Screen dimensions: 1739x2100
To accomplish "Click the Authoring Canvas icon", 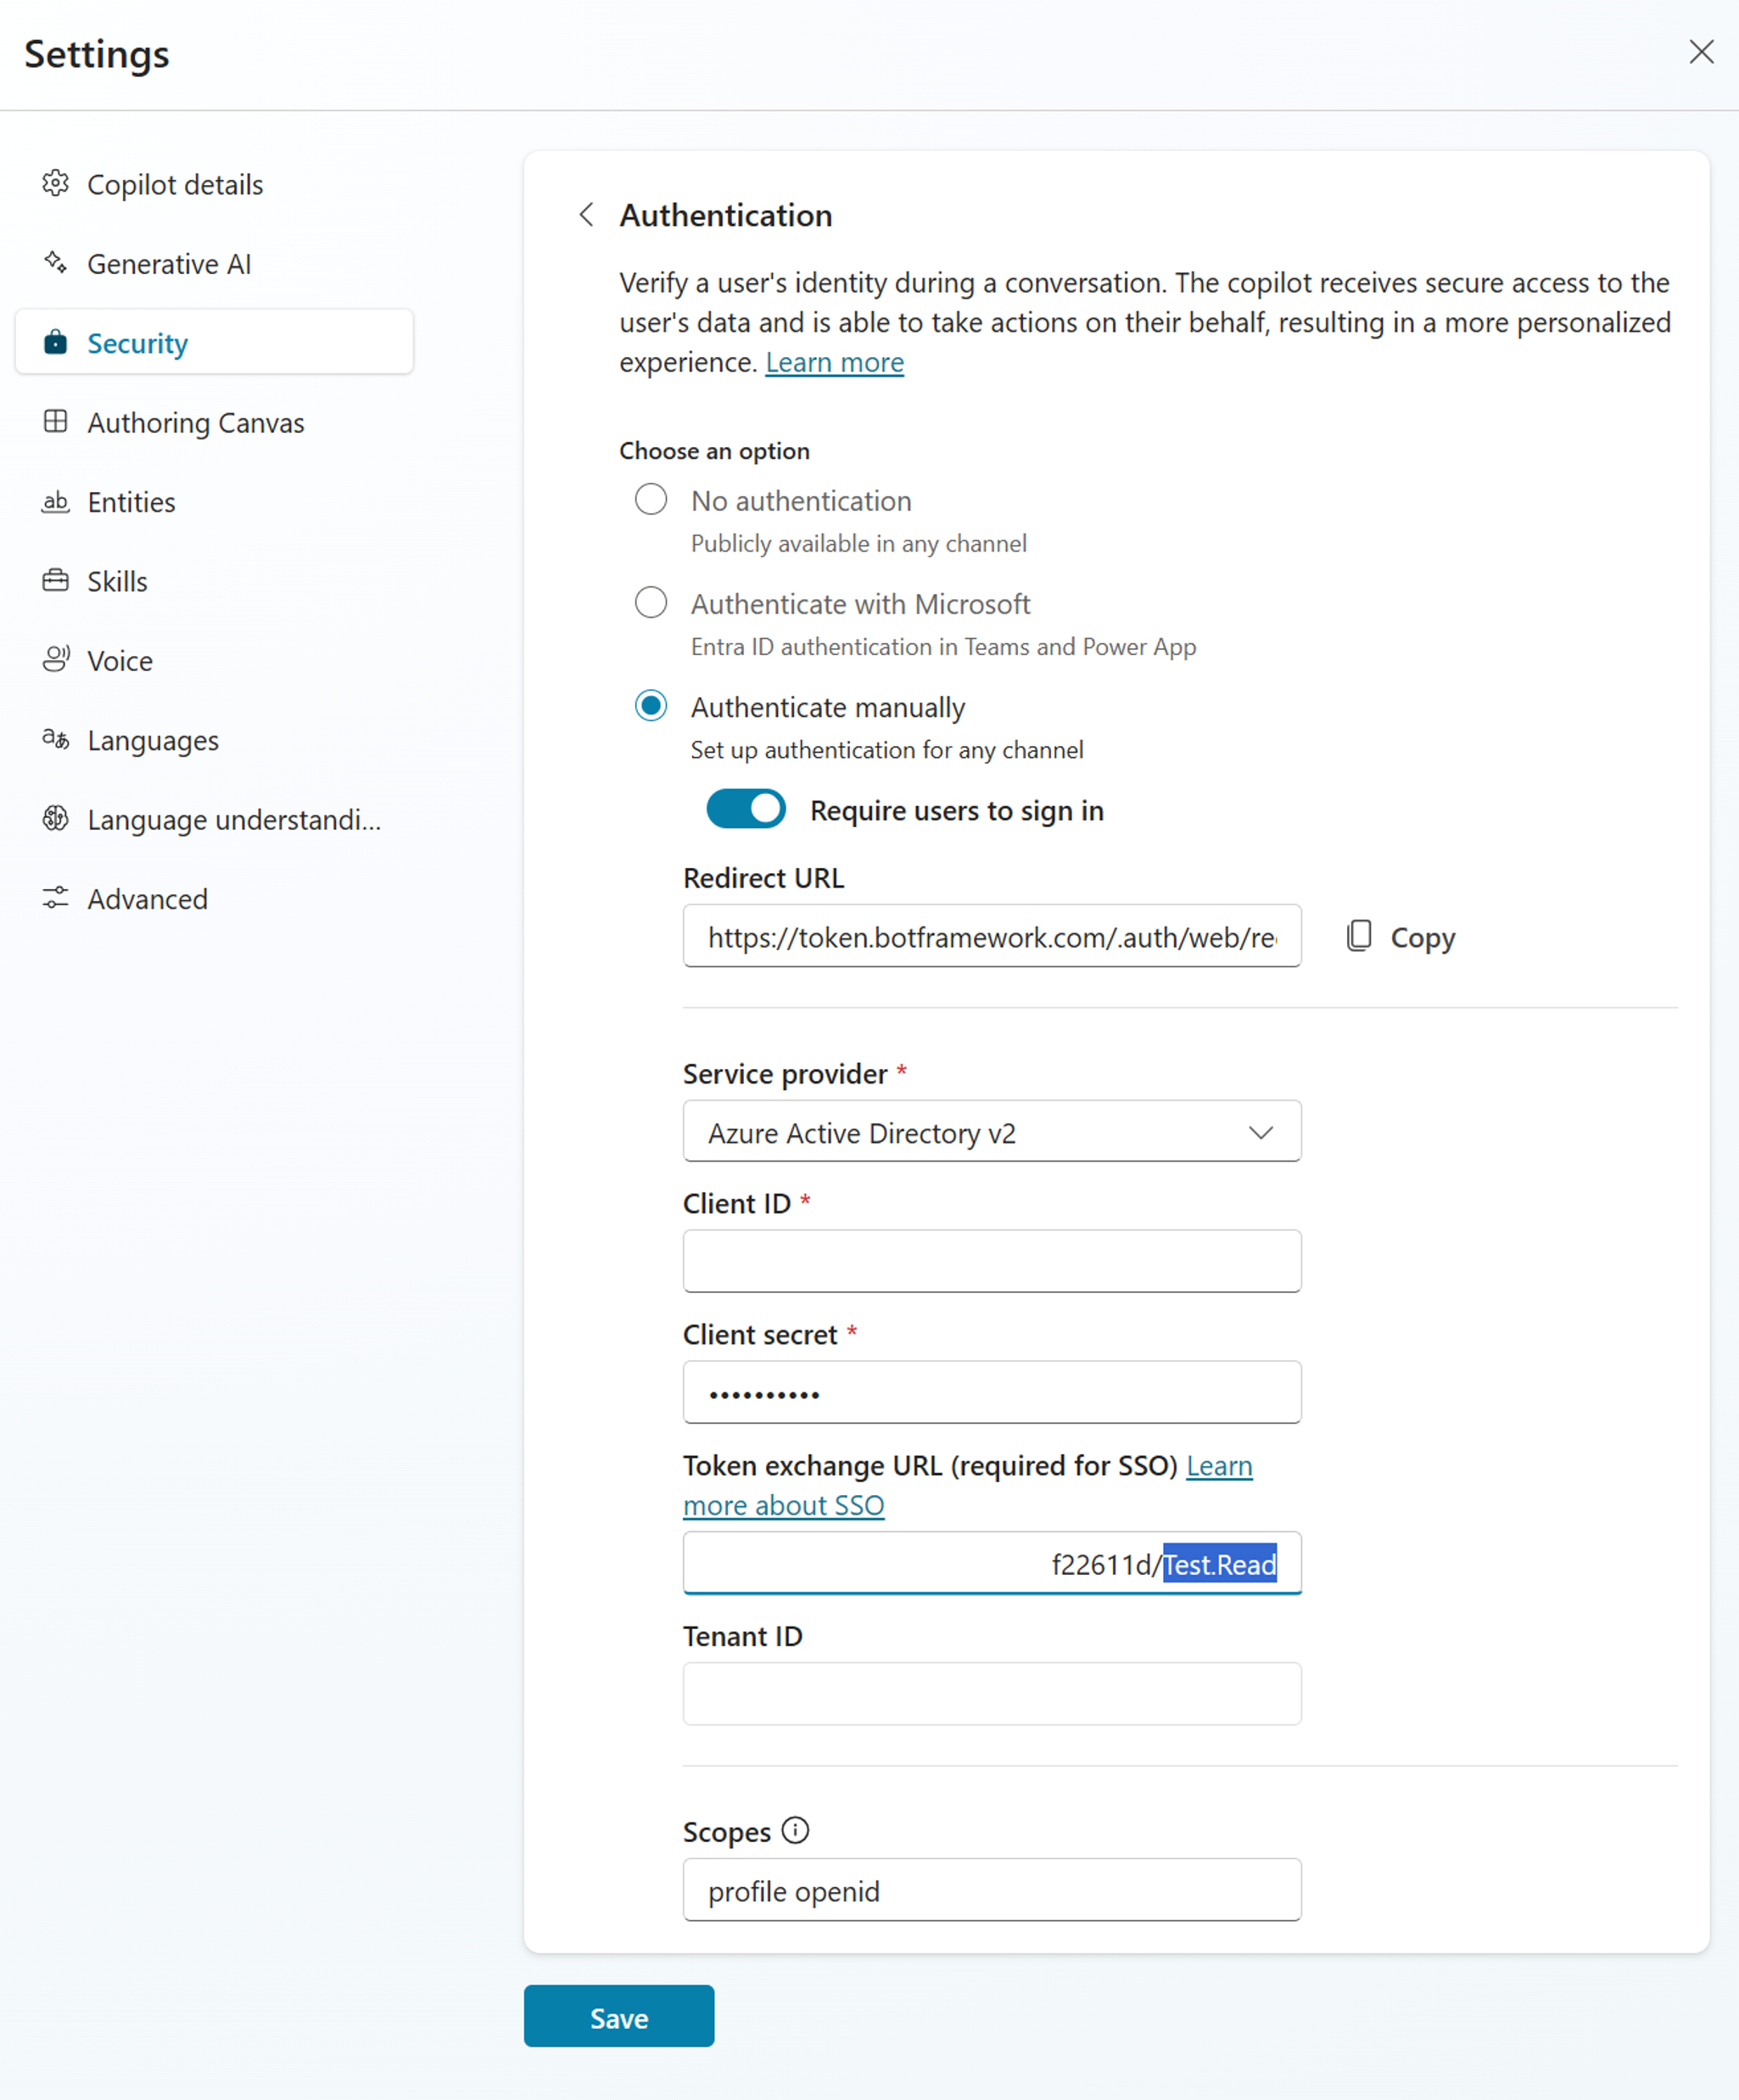I will point(54,422).
